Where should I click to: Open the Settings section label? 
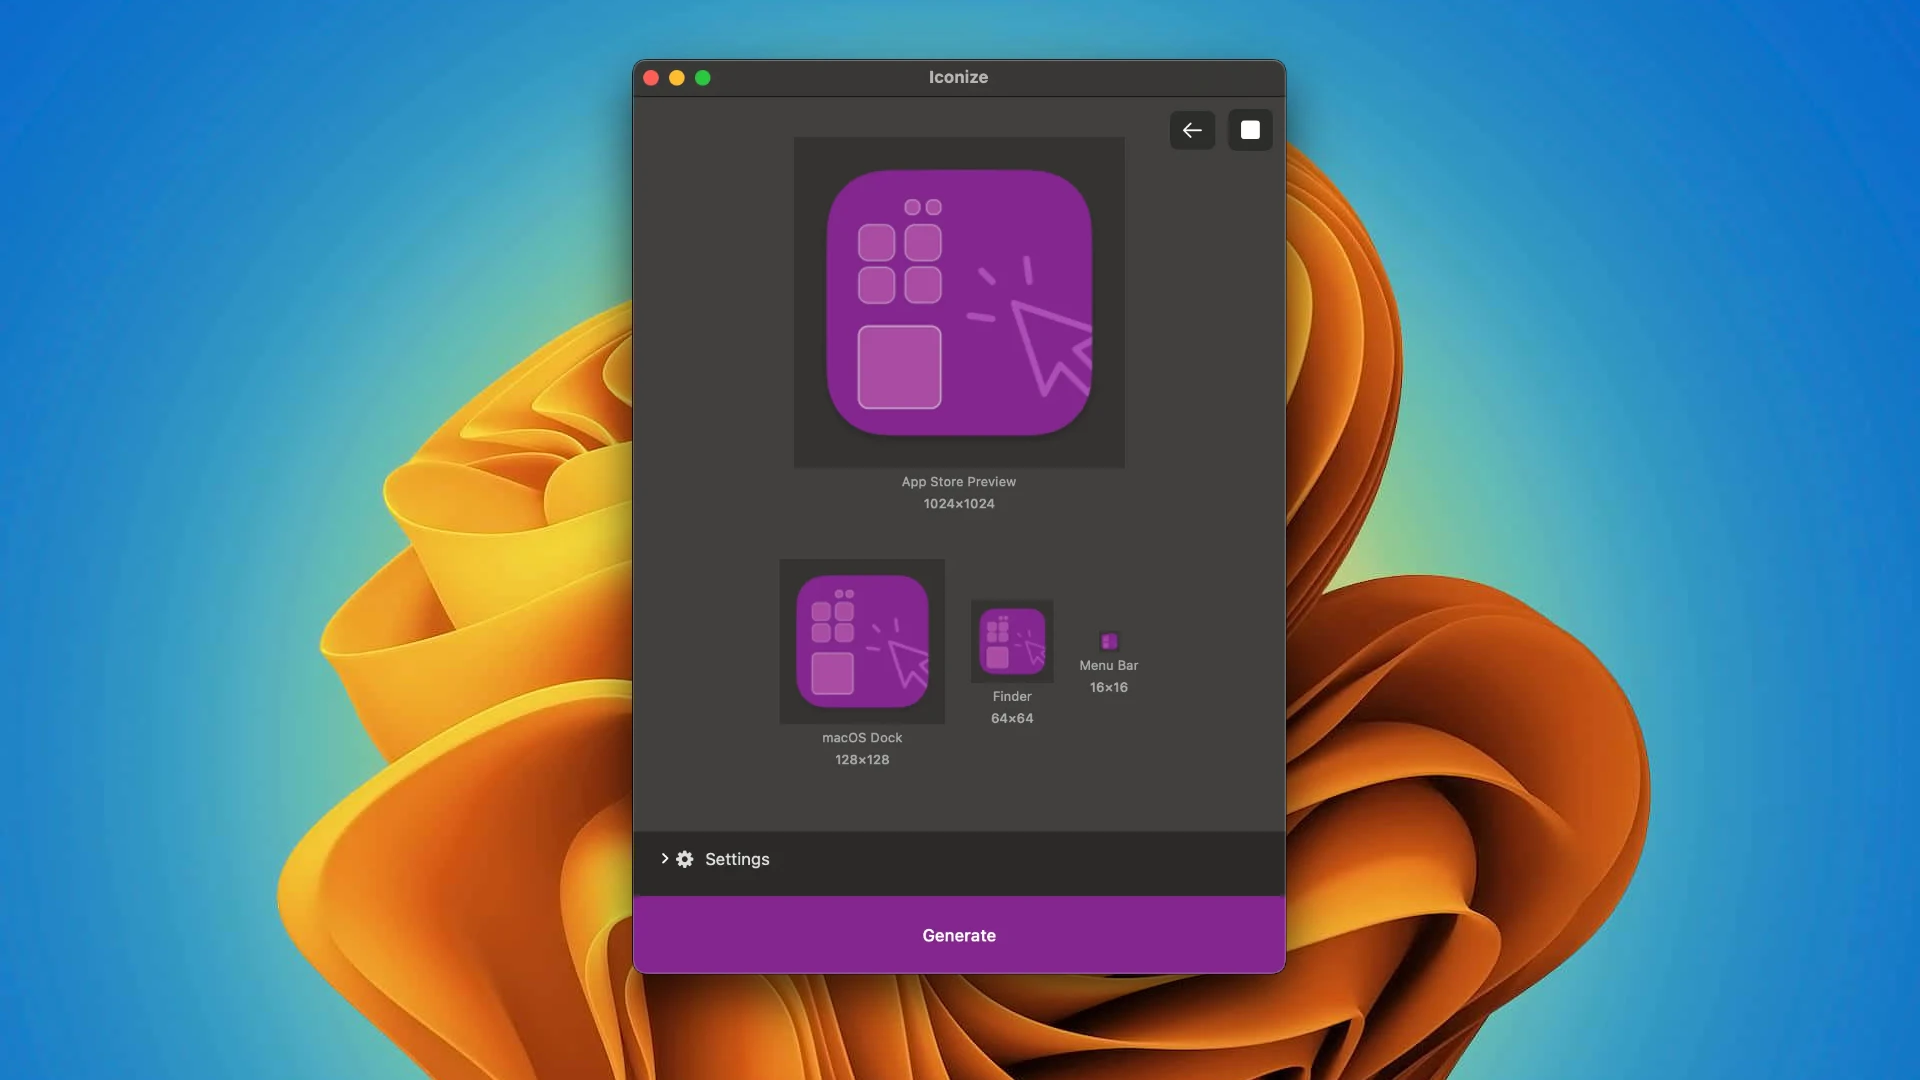tap(737, 859)
